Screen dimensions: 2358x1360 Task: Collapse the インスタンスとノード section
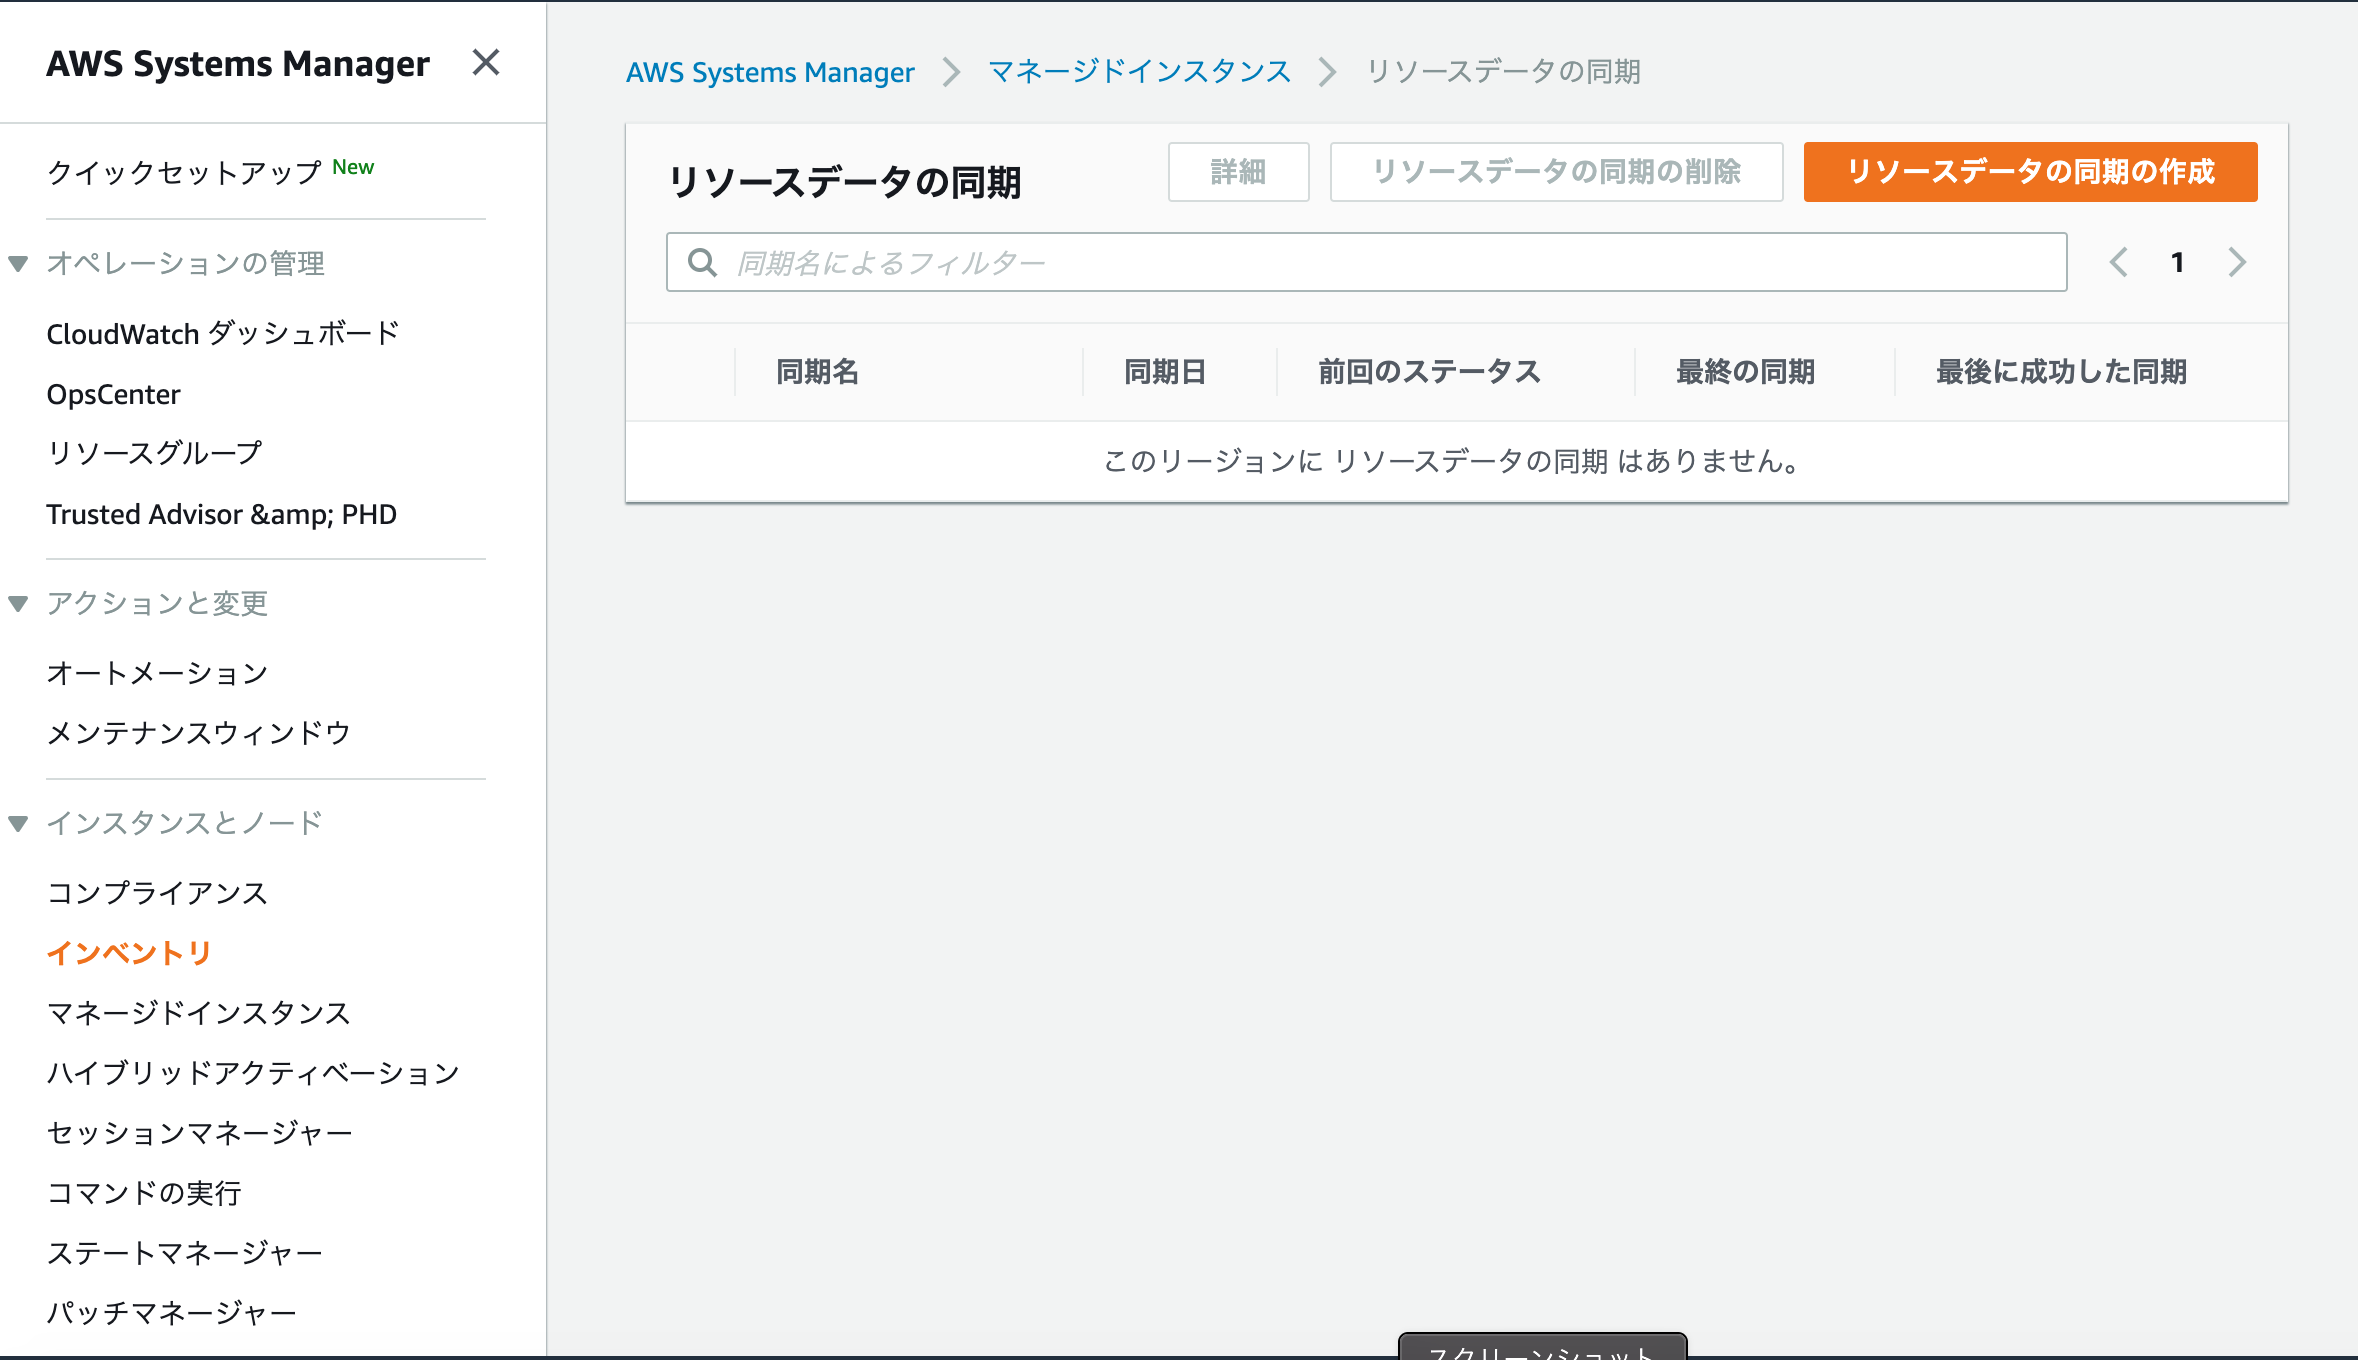pos(18,824)
